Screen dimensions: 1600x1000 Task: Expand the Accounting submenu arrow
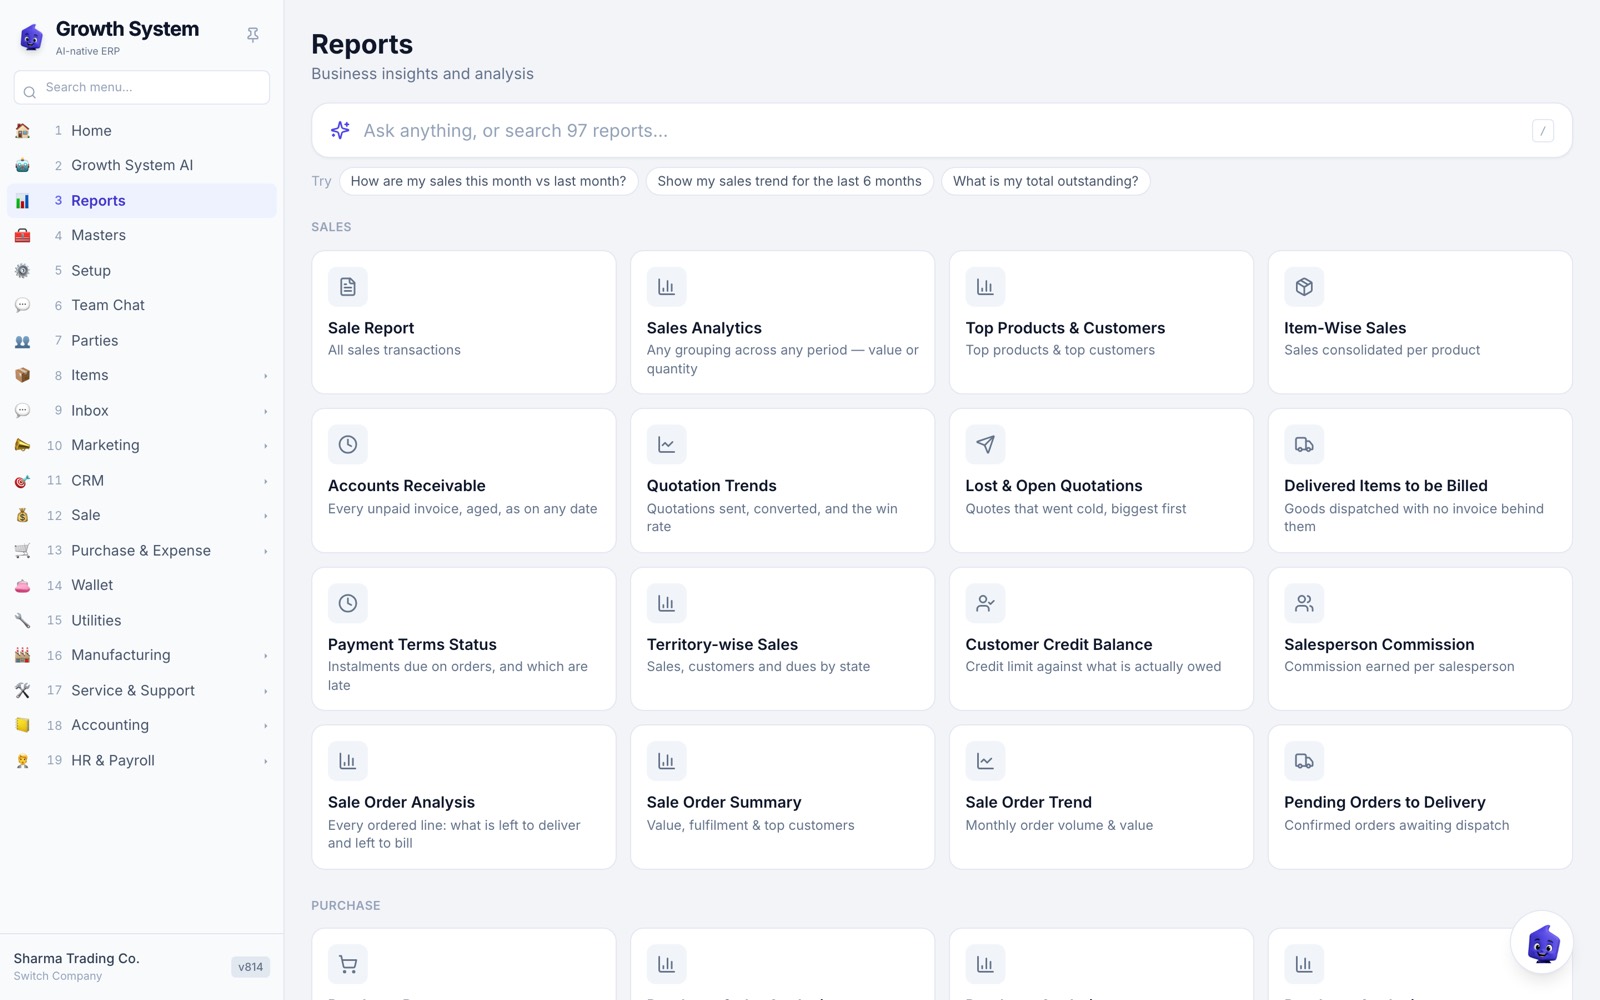coord(265,726)
